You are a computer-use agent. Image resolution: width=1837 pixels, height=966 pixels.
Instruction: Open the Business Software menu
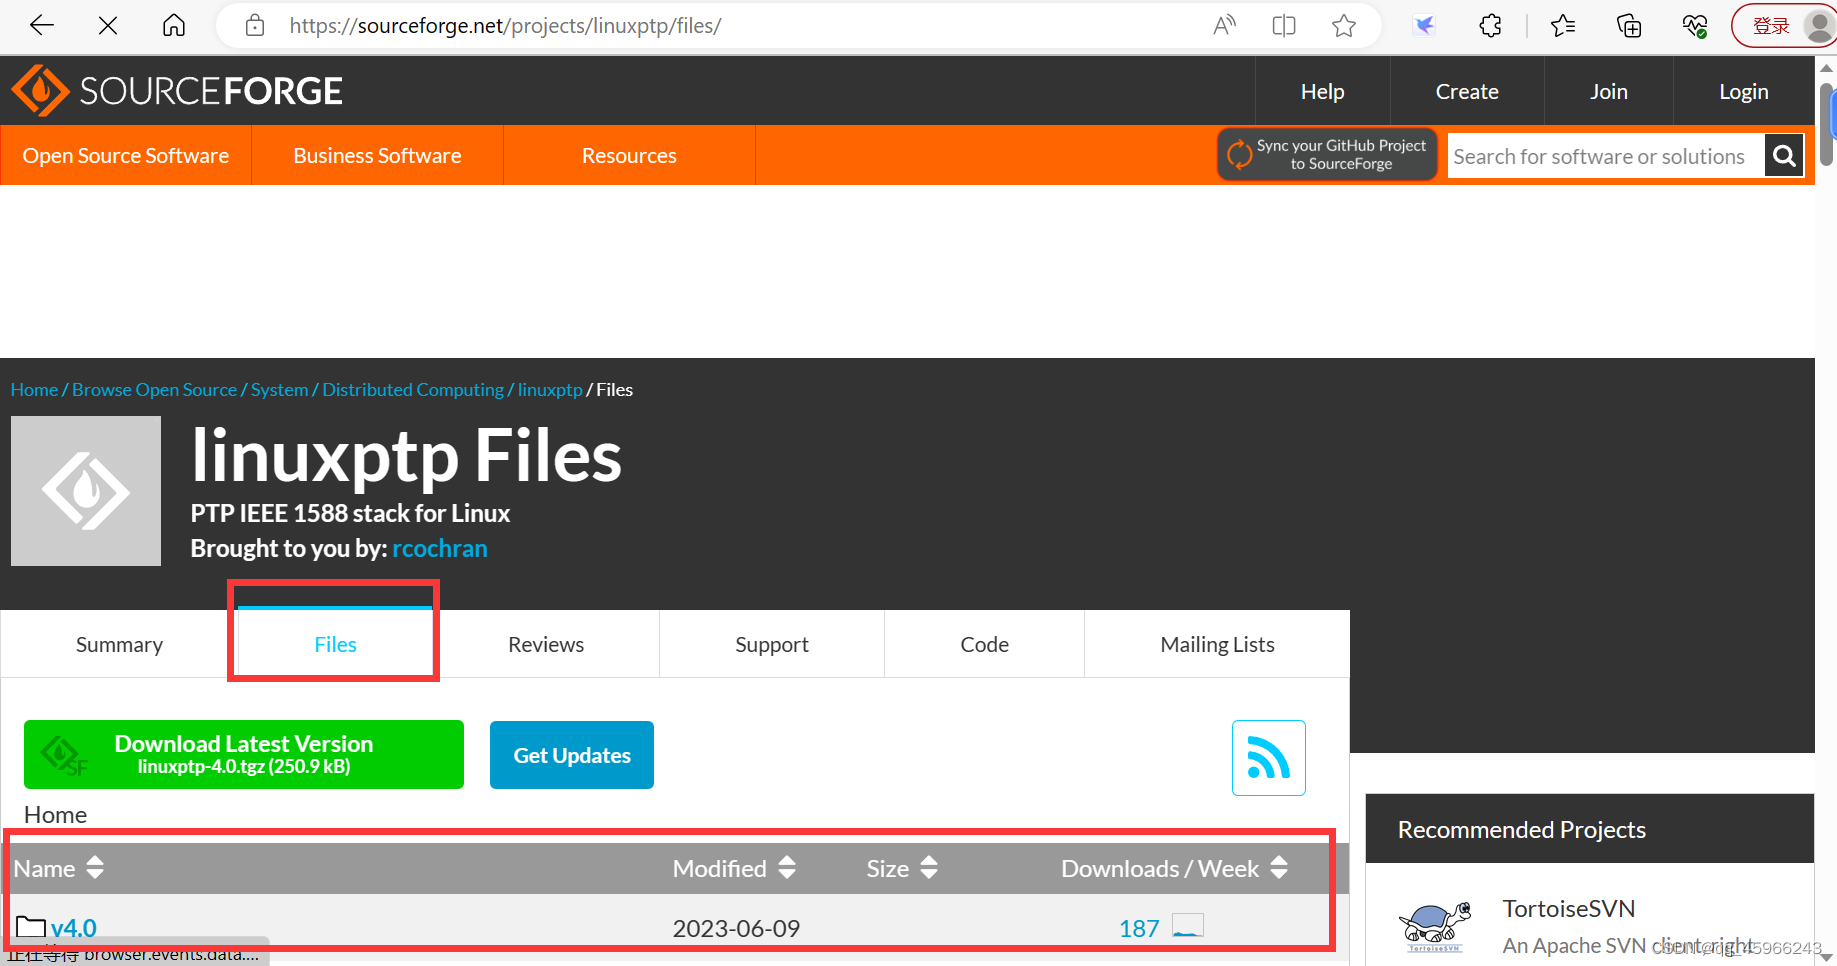point(377,155)
